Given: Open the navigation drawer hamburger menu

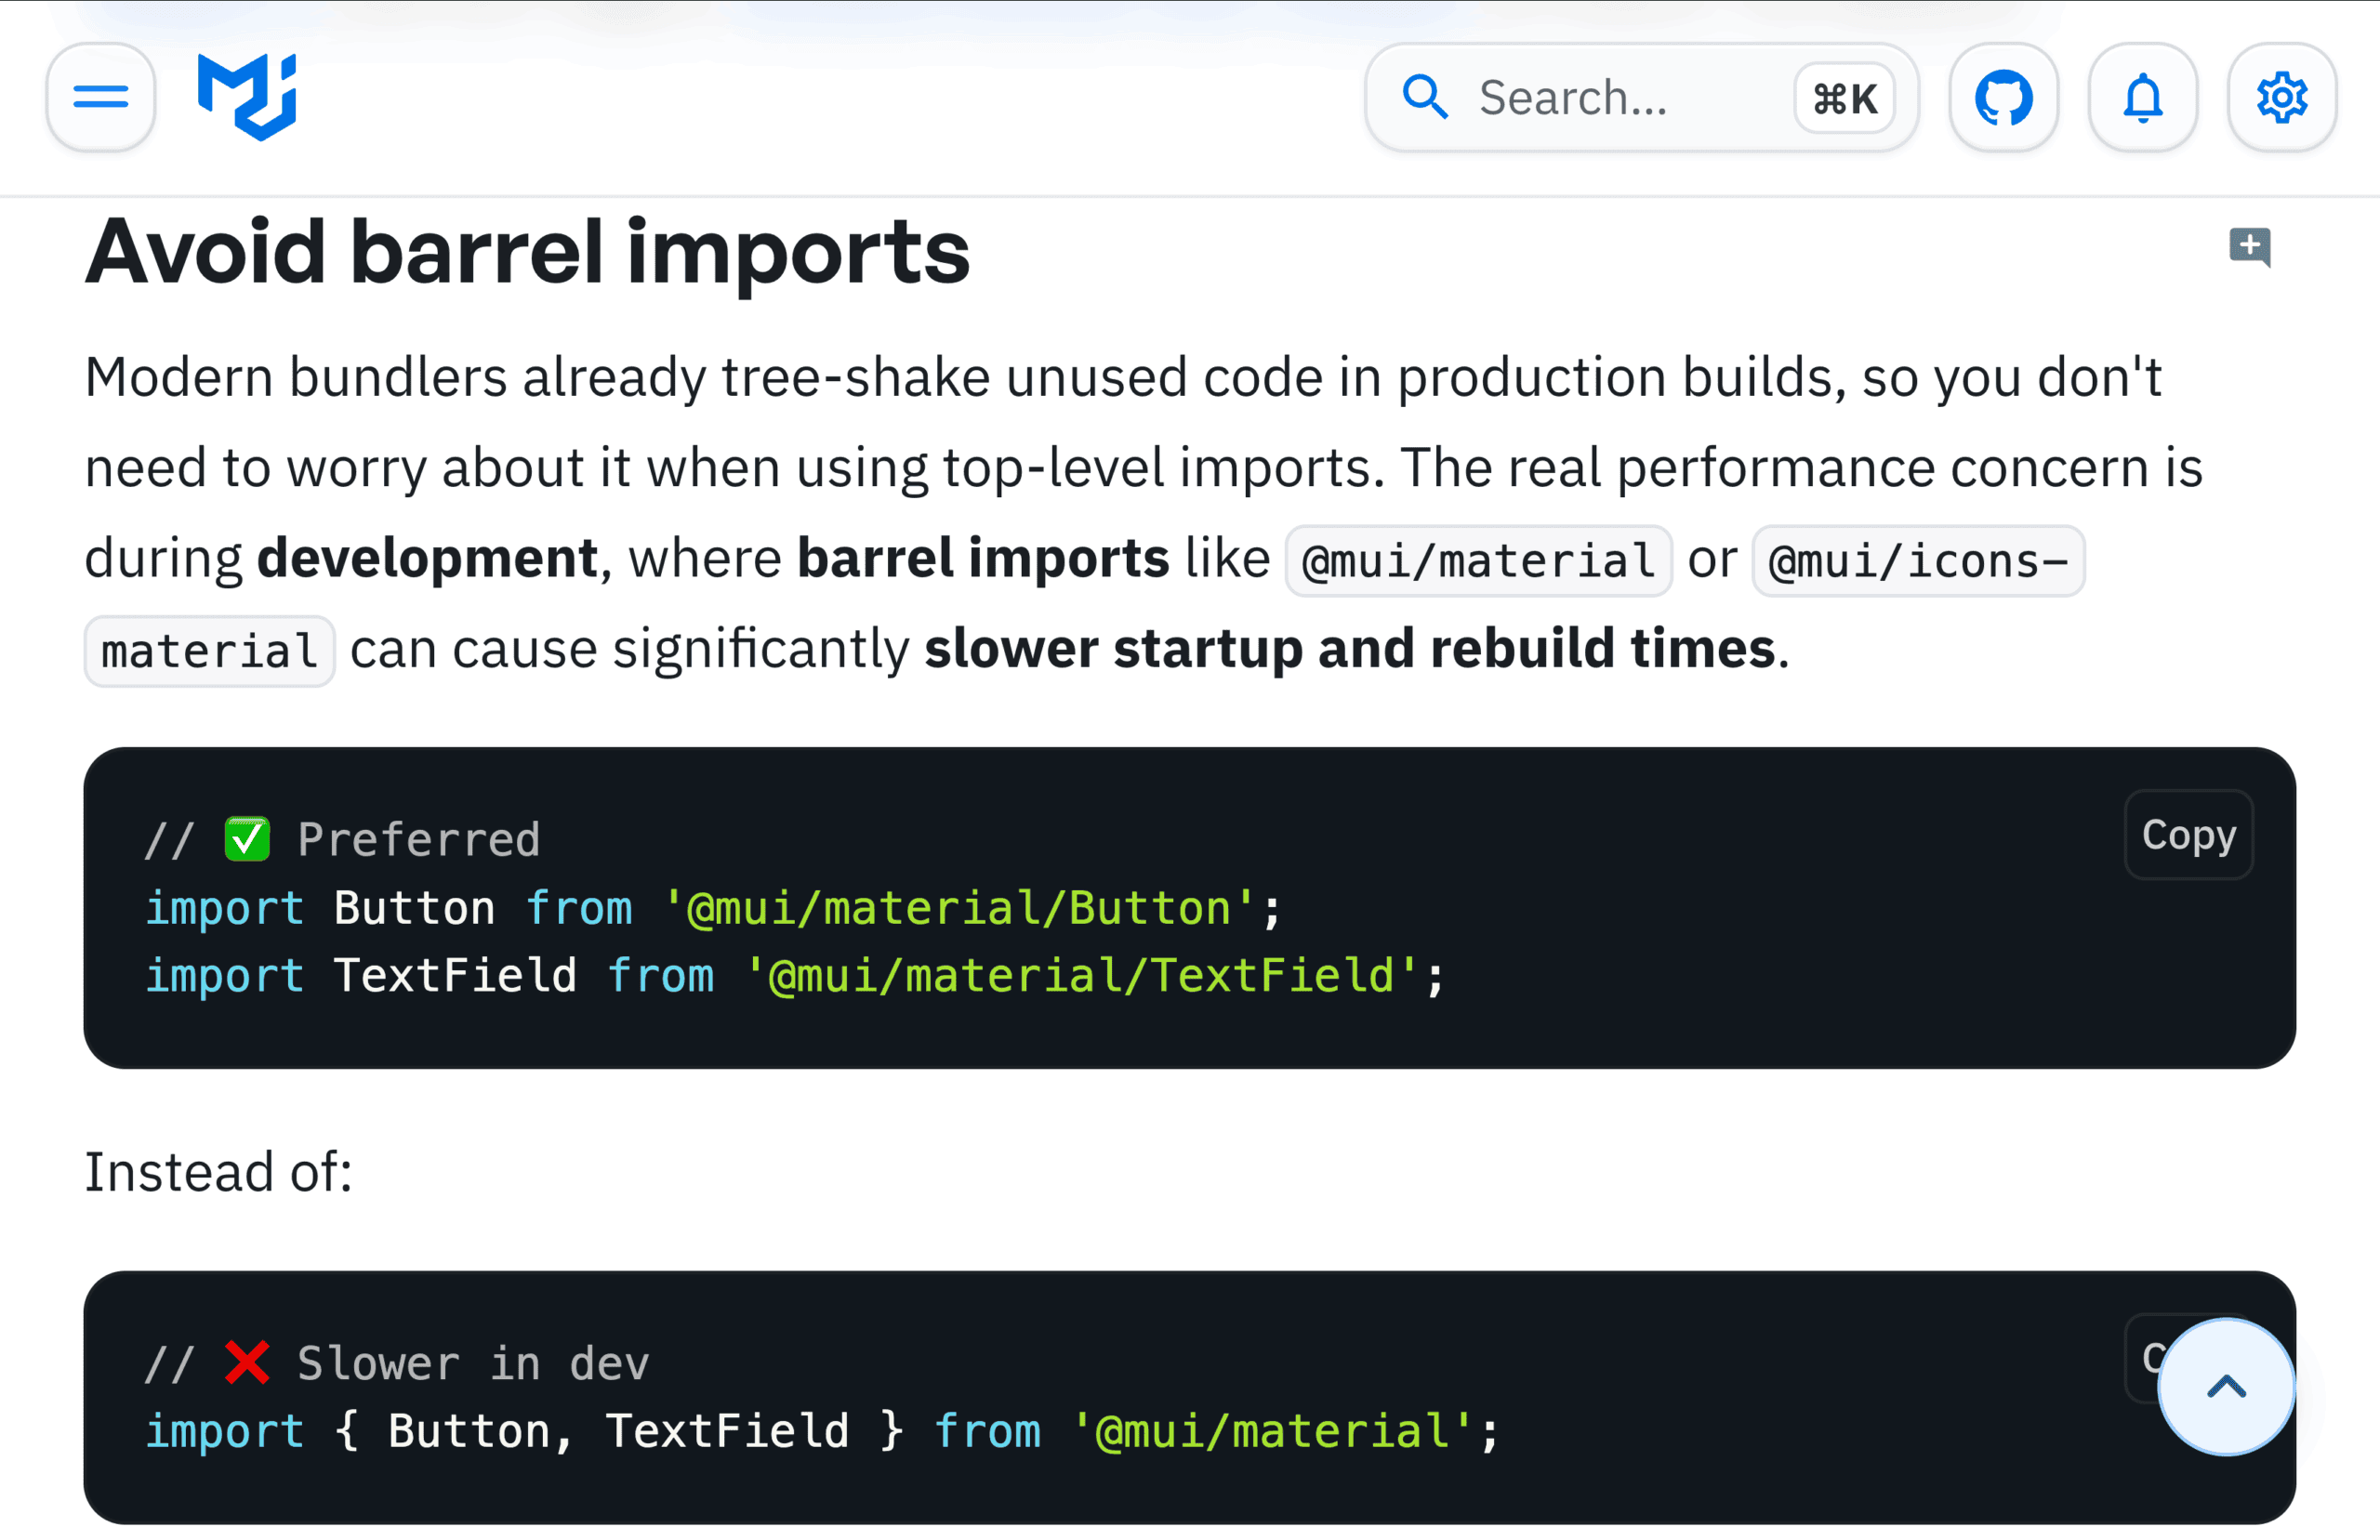Looking at the screenshot, I should [101, 97].
